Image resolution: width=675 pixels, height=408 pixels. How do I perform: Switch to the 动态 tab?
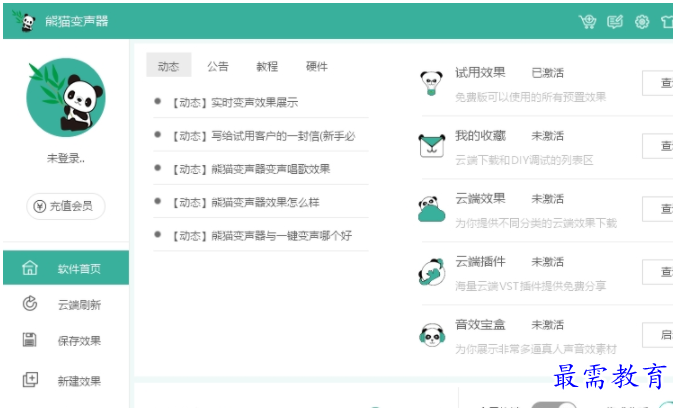pyautogui.click(x=168, y=65)
